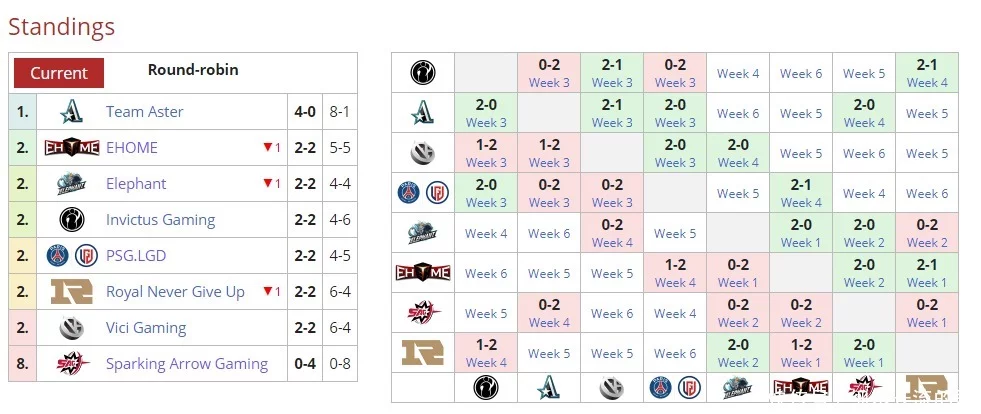
Task: Click the Elephant logo in standings list
Action: tap(71, 184)
